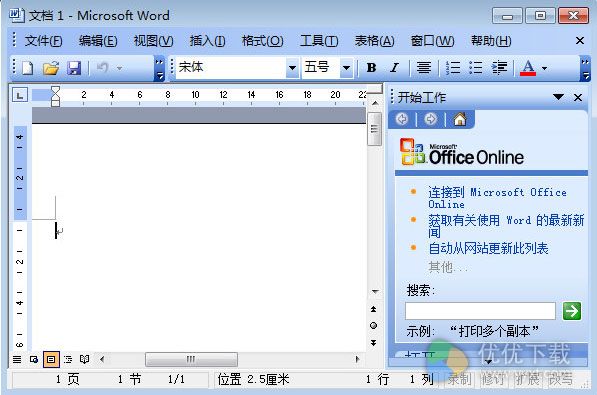Click the horizontal scrollbar thumb
597x395 pixels.
point(191,359)
